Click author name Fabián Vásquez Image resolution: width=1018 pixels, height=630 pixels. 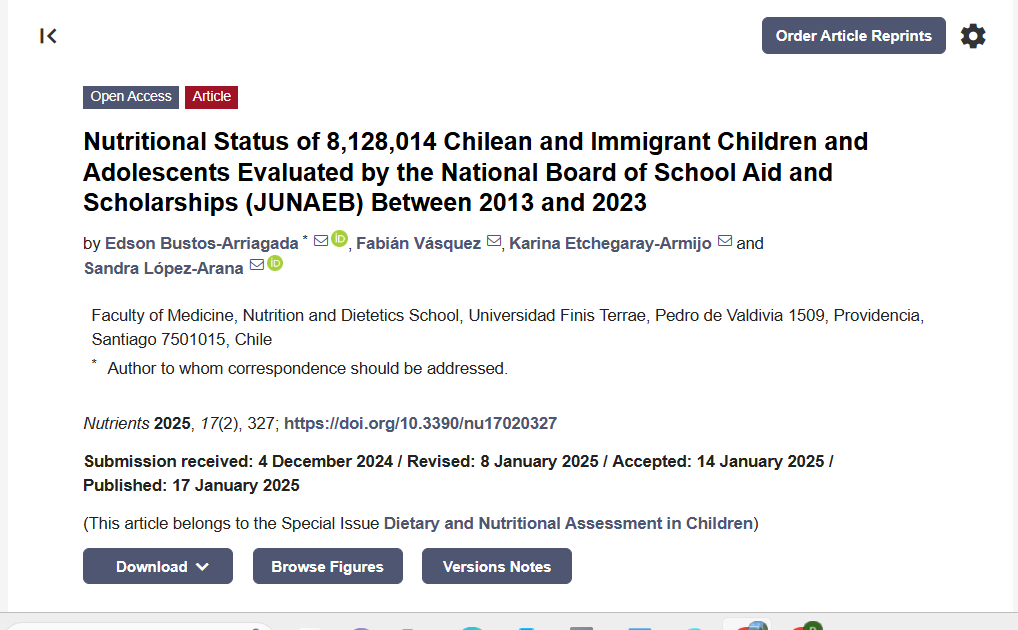(418, 243)
